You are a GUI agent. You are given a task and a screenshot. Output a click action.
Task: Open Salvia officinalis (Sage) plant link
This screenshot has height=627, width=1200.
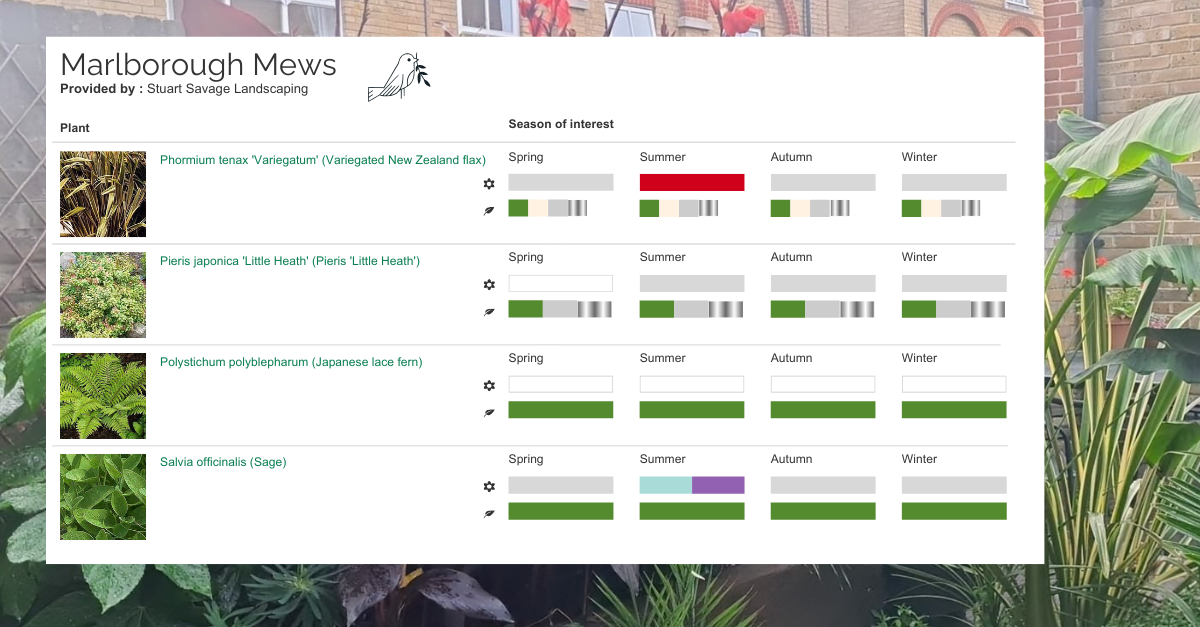point(223,462)
